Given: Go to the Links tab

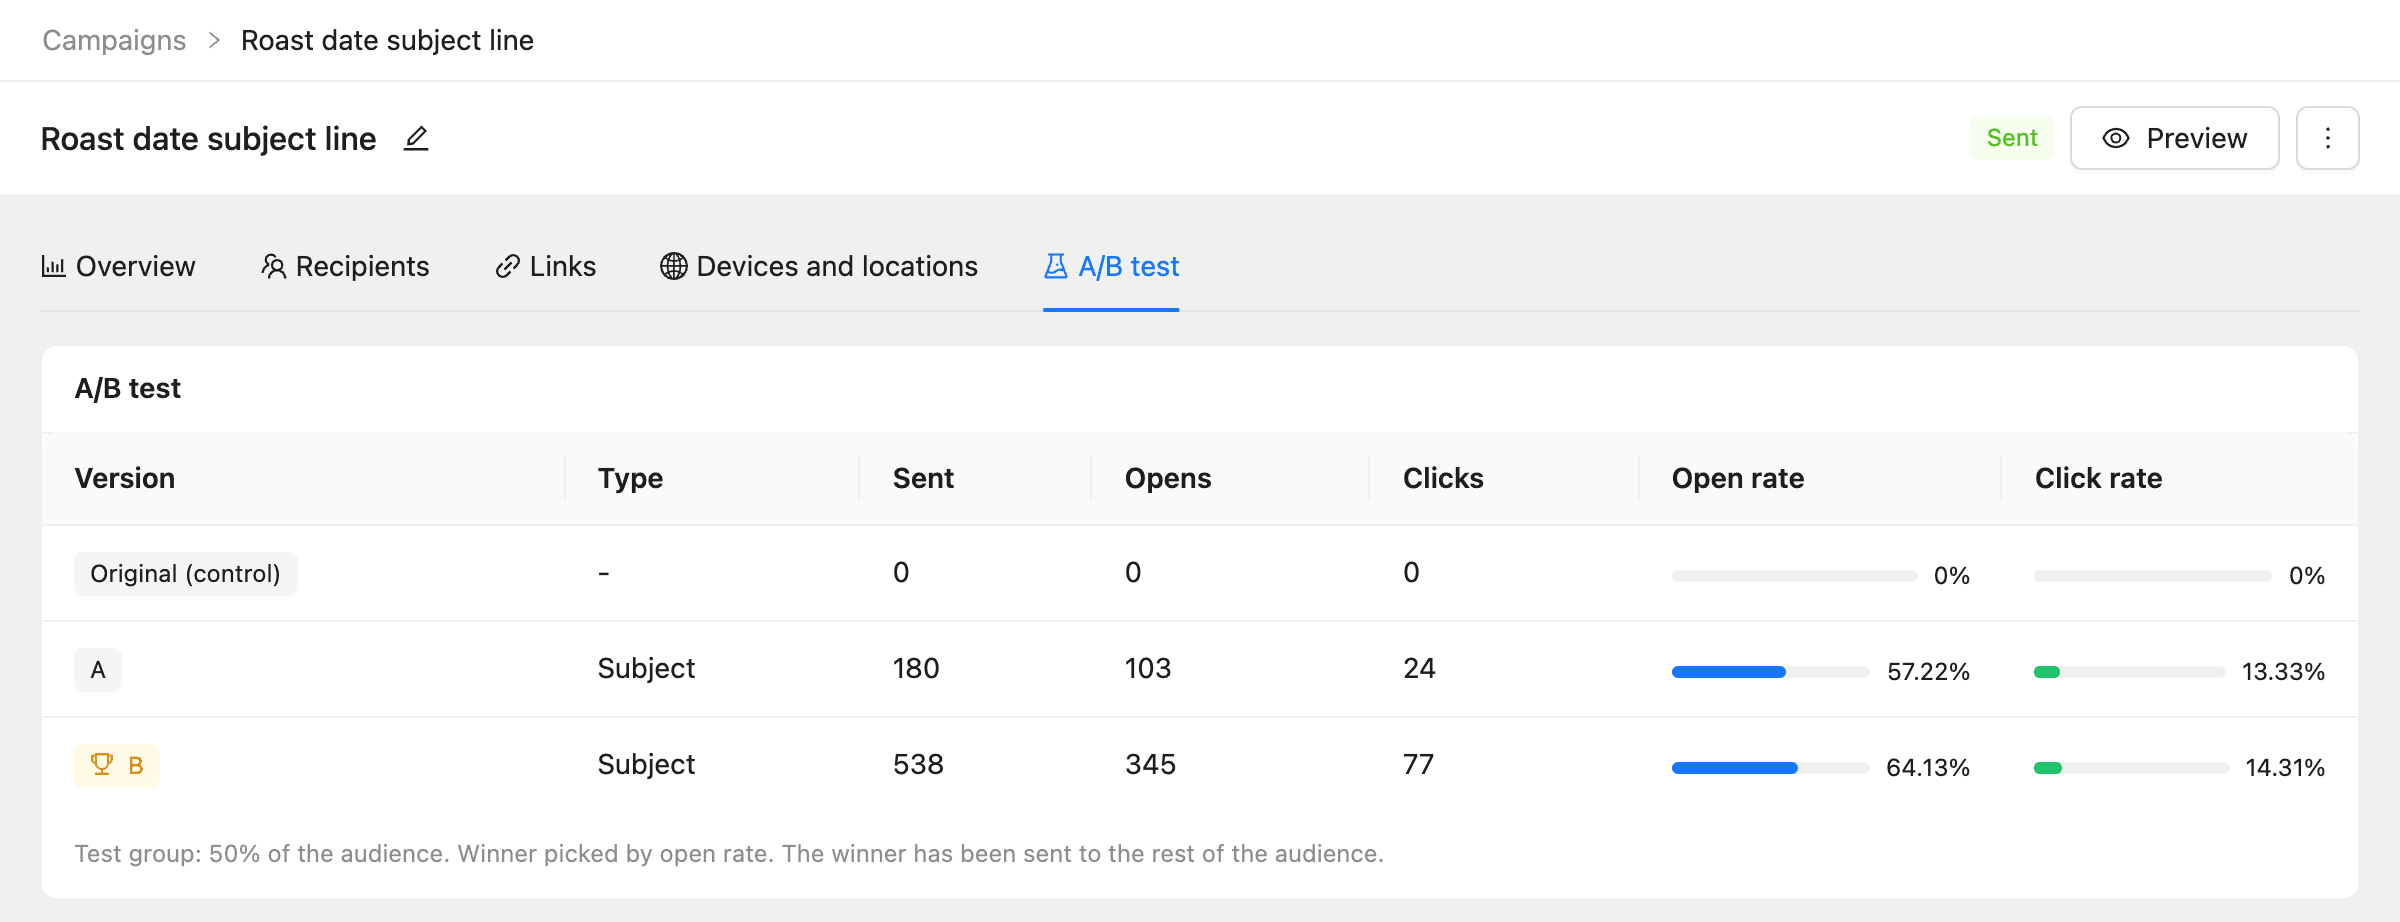Looking at the screenshot, I should (x=546, y=266).
